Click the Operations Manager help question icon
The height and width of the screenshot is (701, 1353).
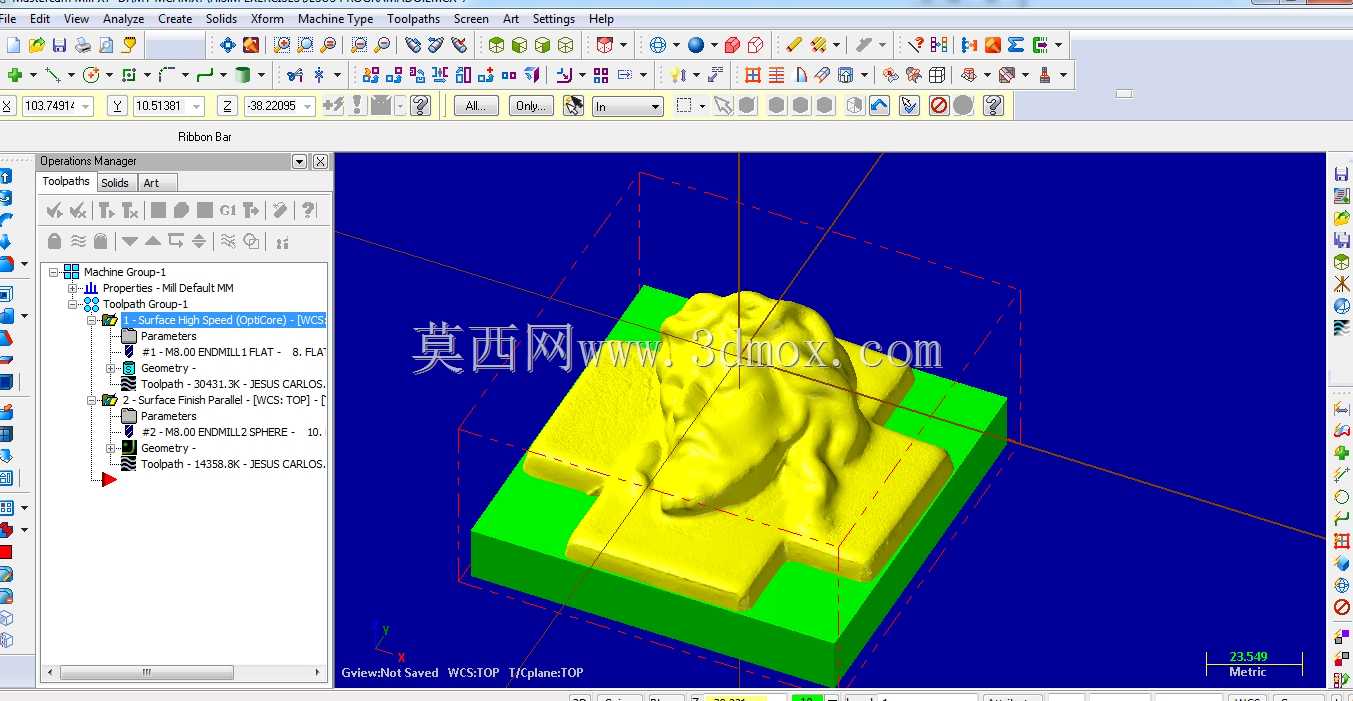tap(308, 210)
